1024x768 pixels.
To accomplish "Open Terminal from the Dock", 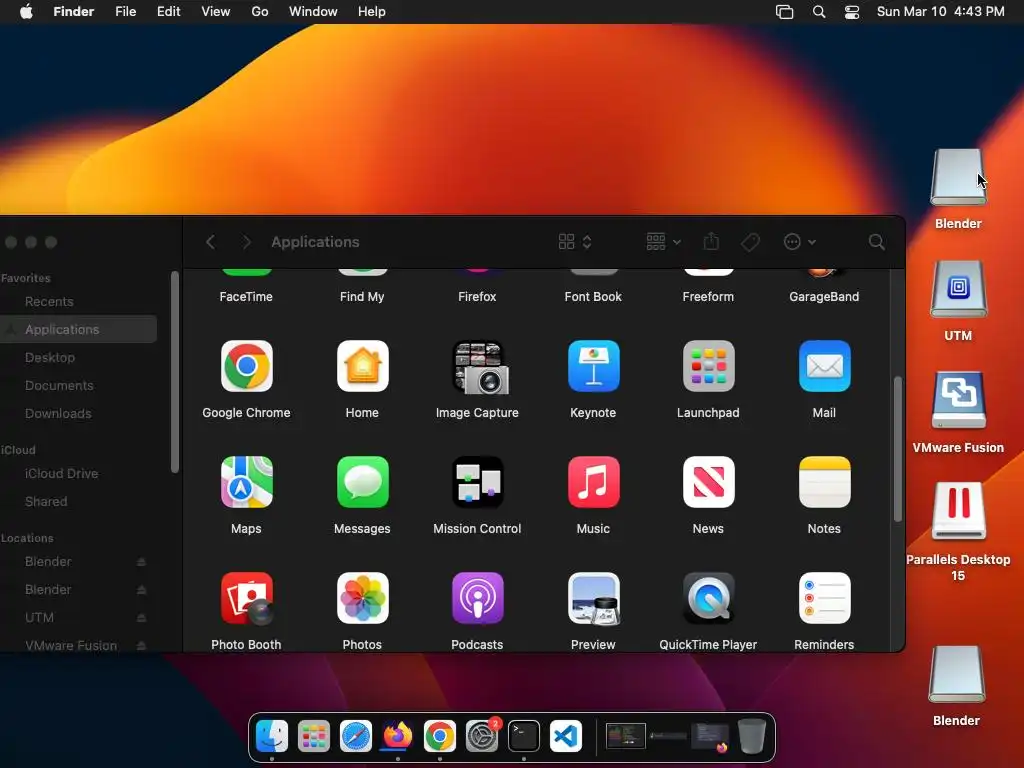I will 524,737.
